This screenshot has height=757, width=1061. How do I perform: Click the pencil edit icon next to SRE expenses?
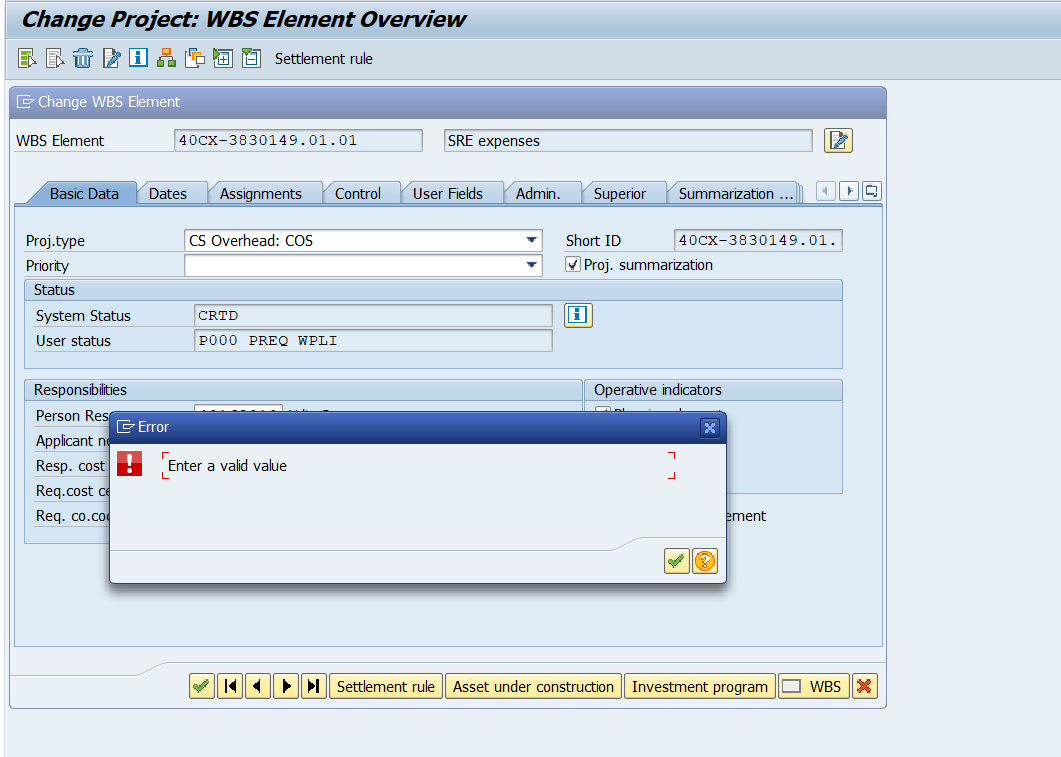(x=838, y=140)
